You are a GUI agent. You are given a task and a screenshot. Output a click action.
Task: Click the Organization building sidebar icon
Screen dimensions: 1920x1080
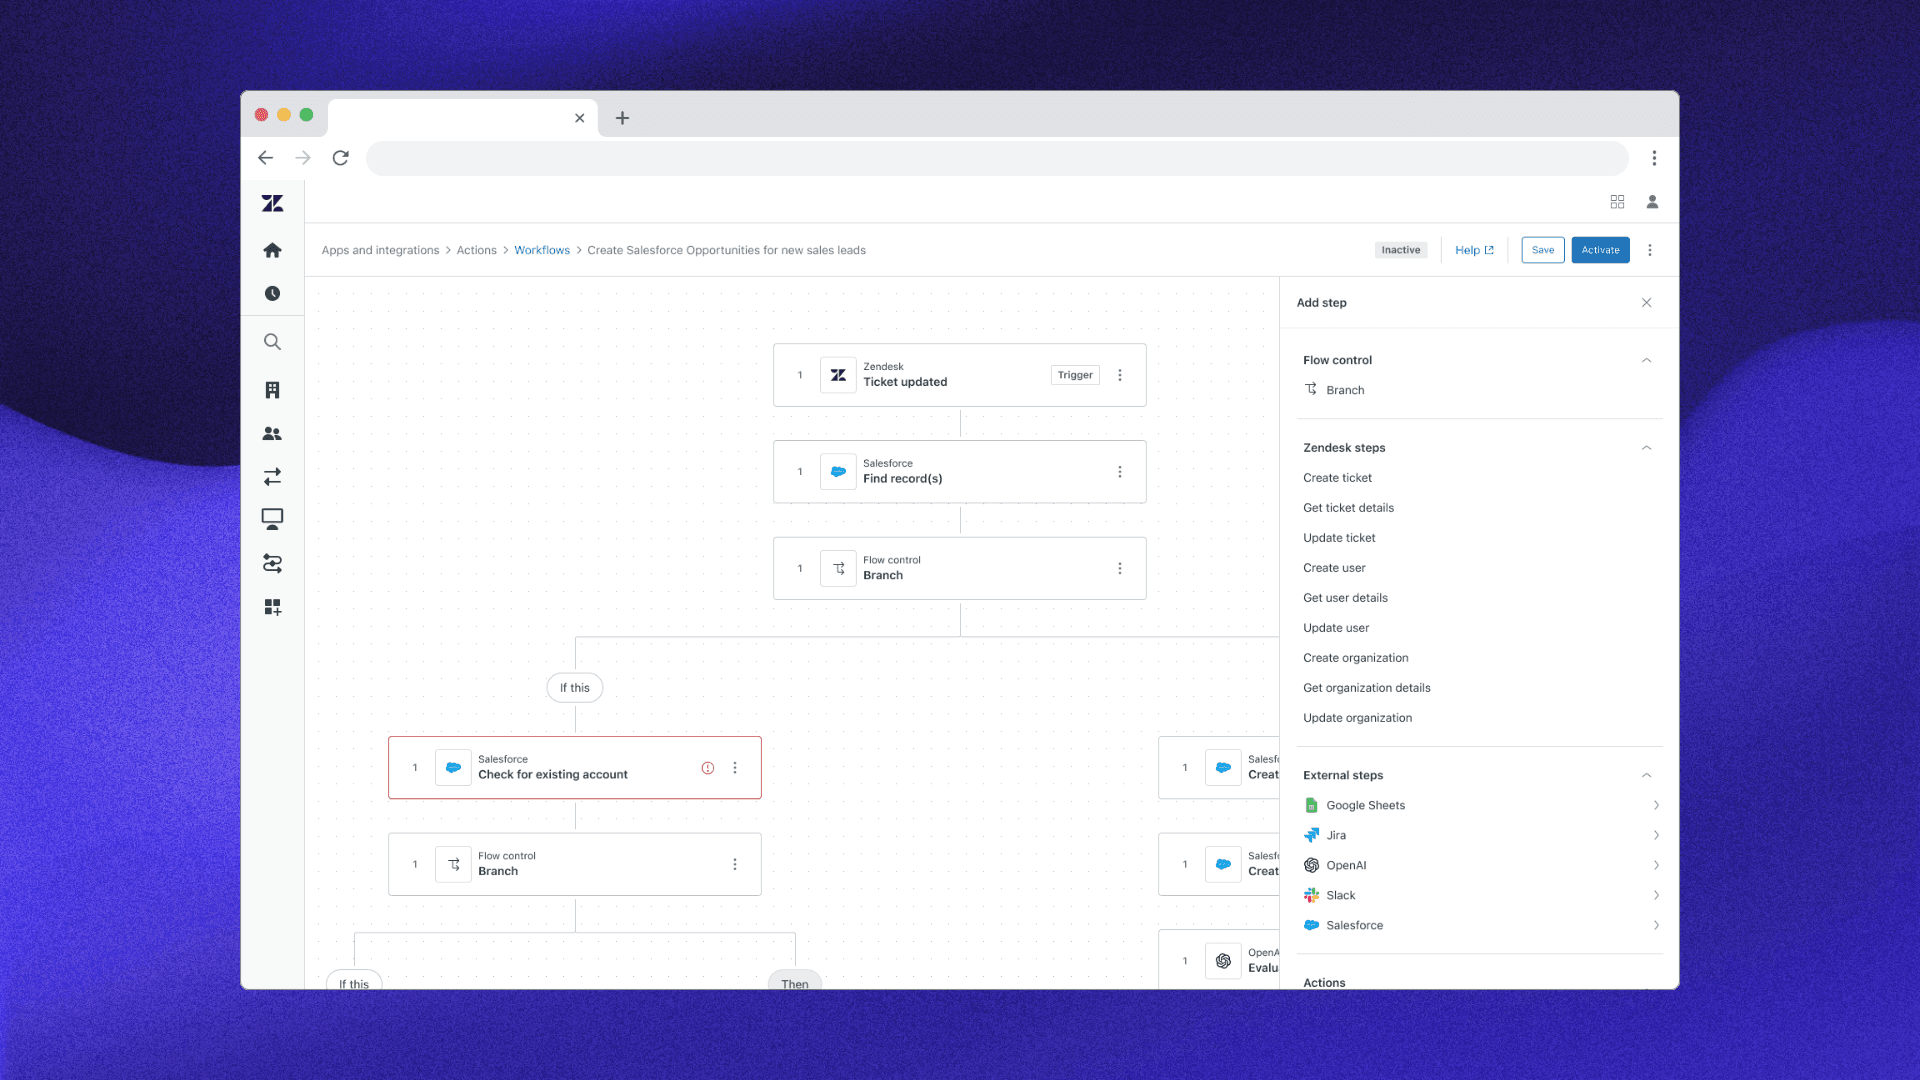point(272,390)
